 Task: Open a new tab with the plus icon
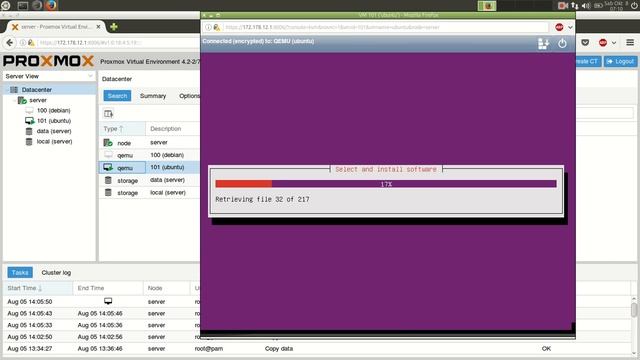coord(114,27)
